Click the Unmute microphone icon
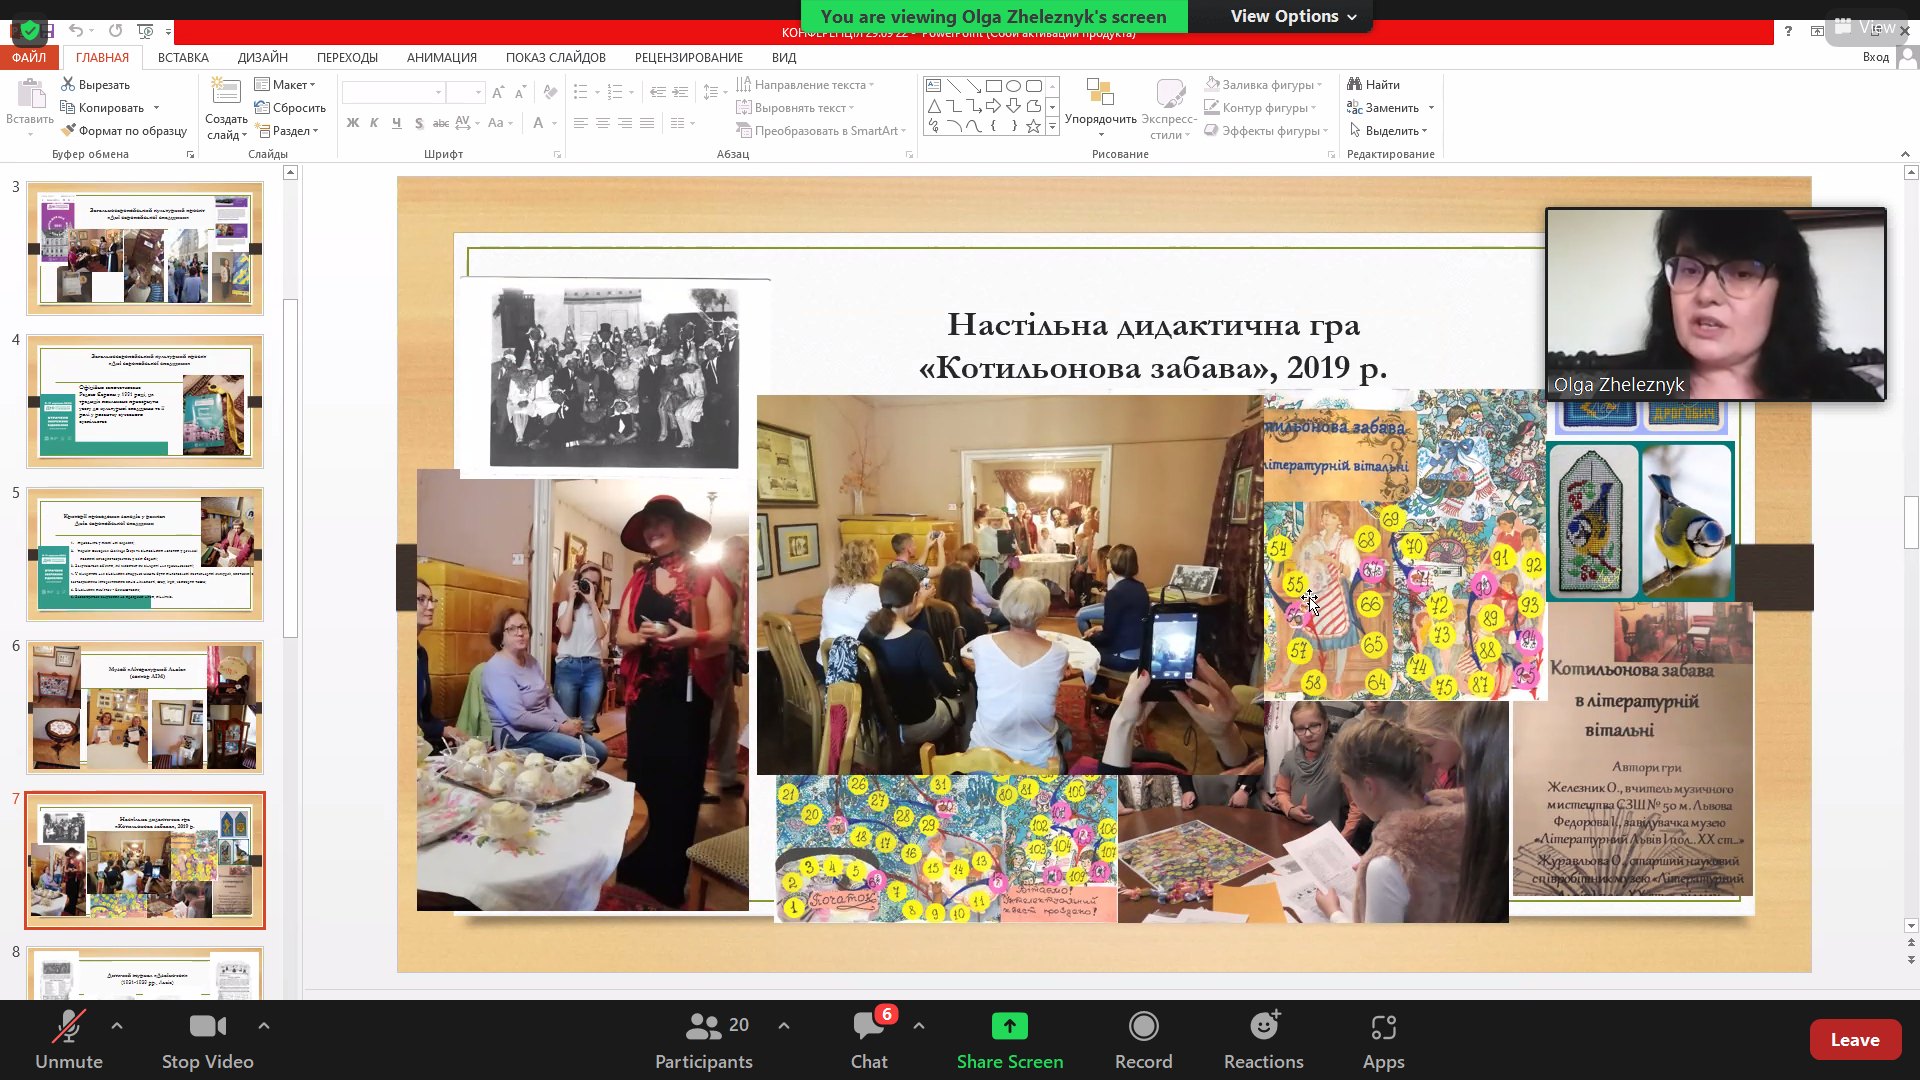The image size is (1920, 1080). tap(68, 1027)
